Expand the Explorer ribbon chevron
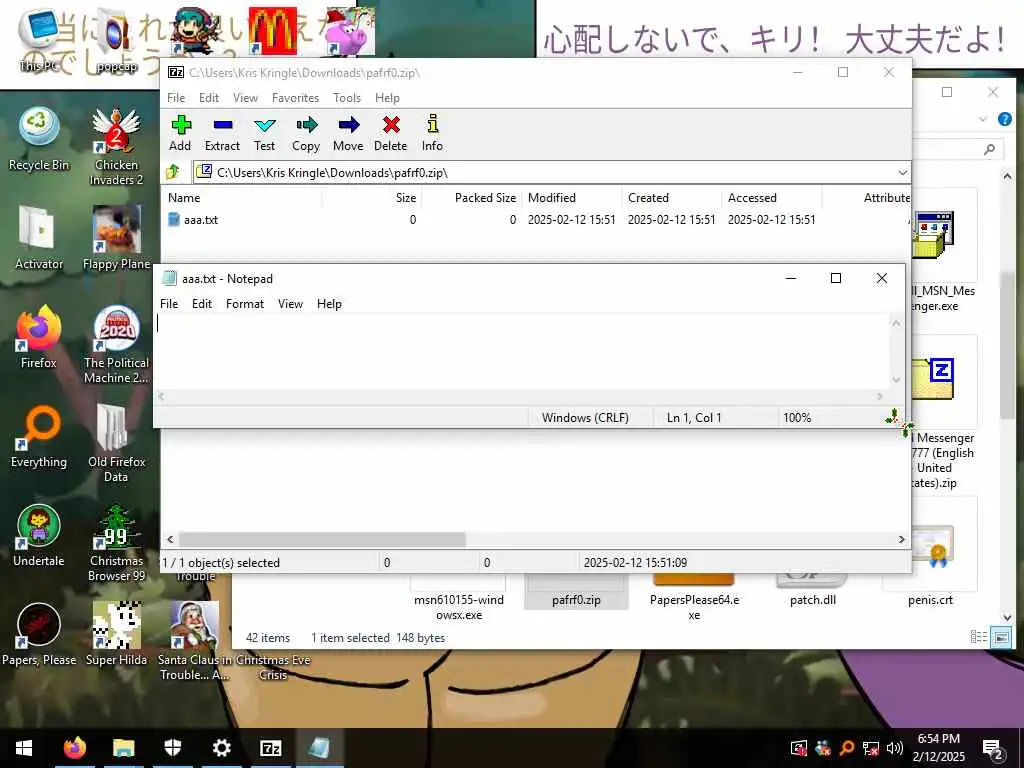 983,119
